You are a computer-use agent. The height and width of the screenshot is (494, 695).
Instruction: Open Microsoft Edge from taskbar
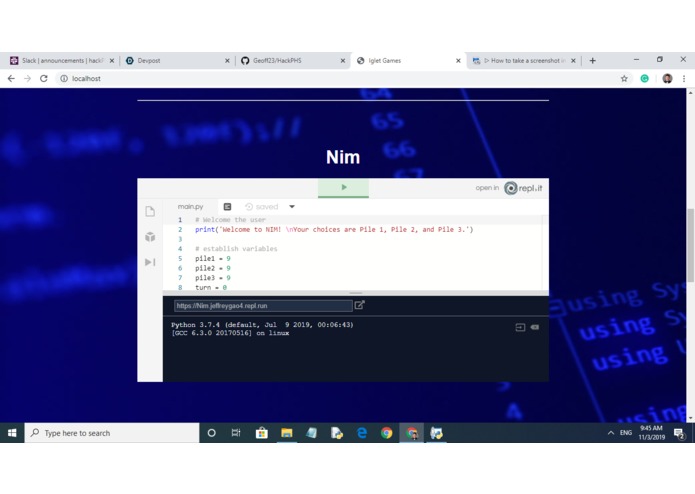(x=362, y=433)
